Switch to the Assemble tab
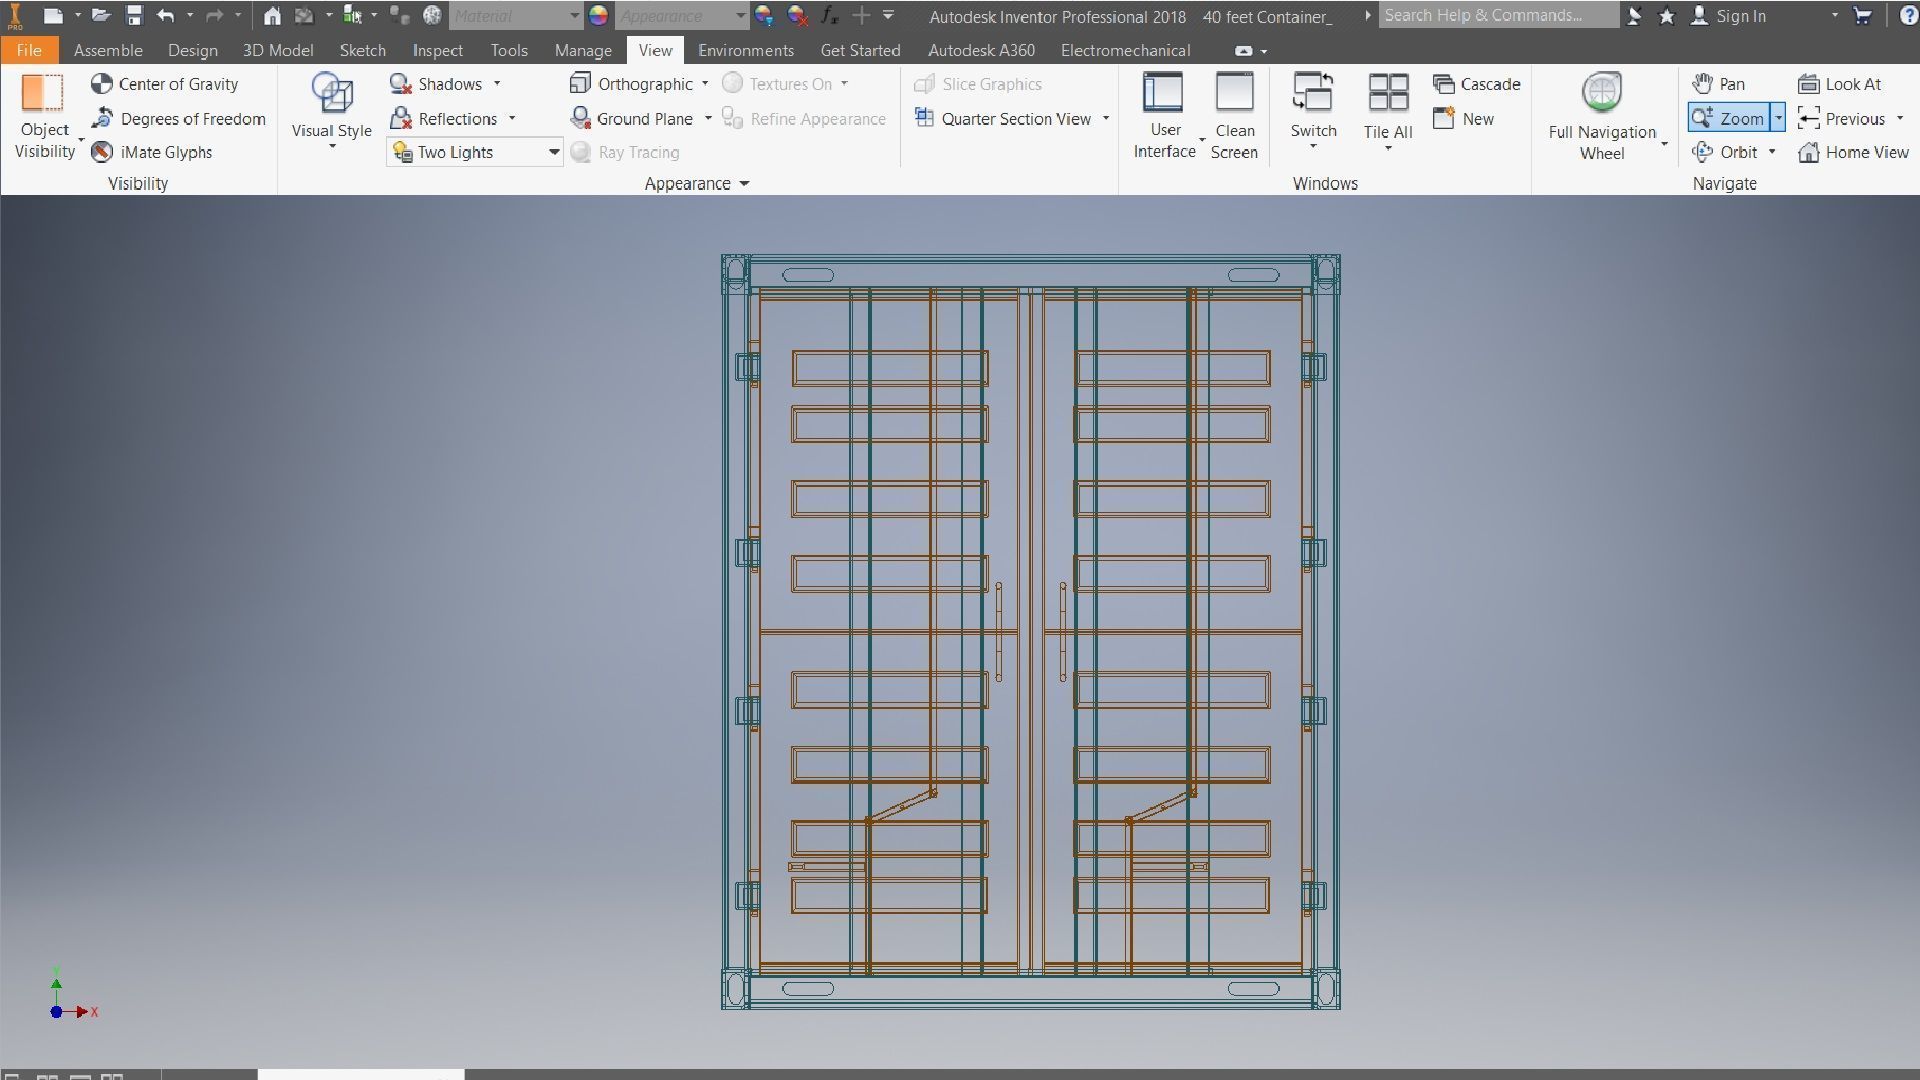Viewport: 1920px width, 1080px height. (x=108, y=50)
